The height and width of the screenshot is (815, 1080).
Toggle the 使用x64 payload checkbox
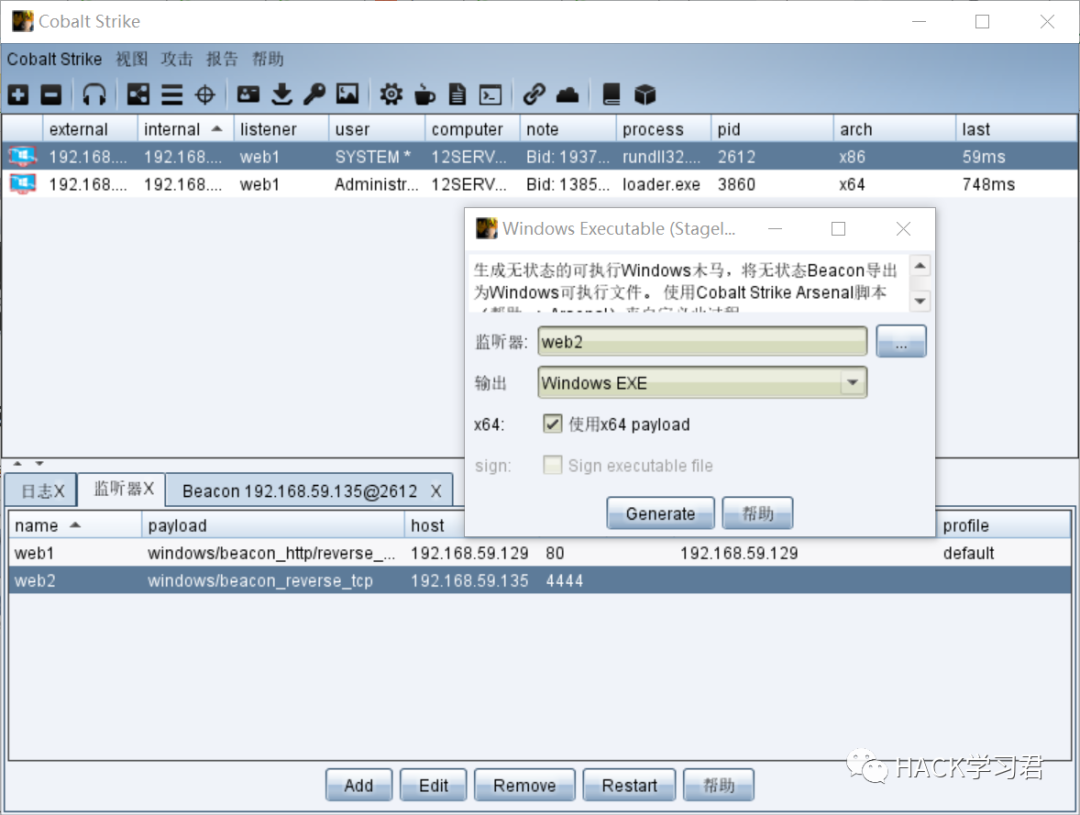point(552,424)
